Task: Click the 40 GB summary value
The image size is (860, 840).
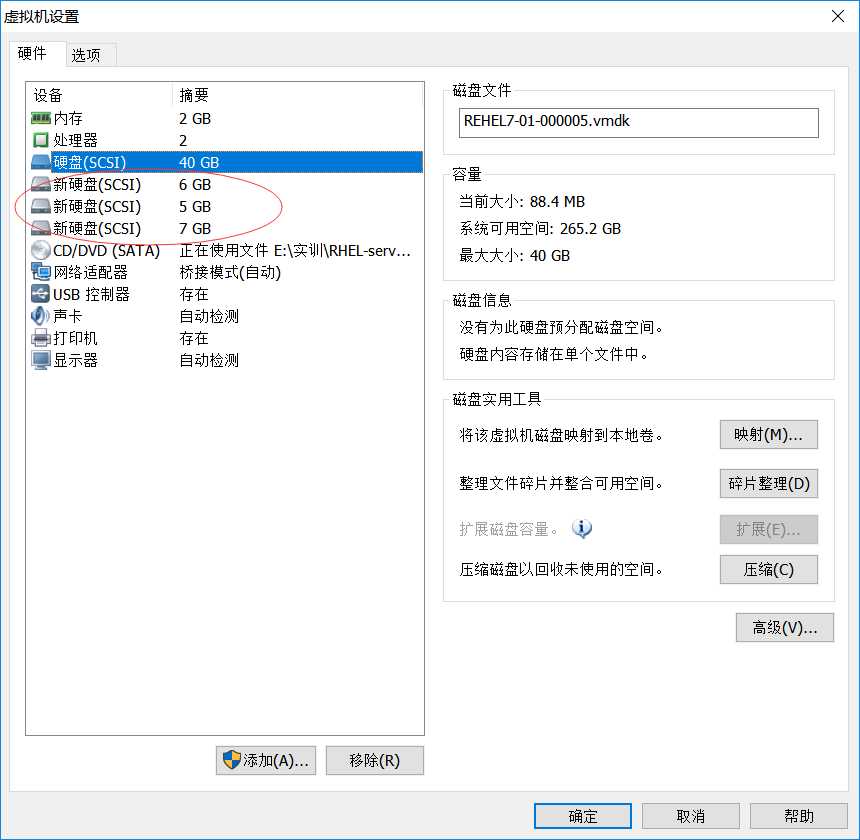Action: (x=199, y=162)
